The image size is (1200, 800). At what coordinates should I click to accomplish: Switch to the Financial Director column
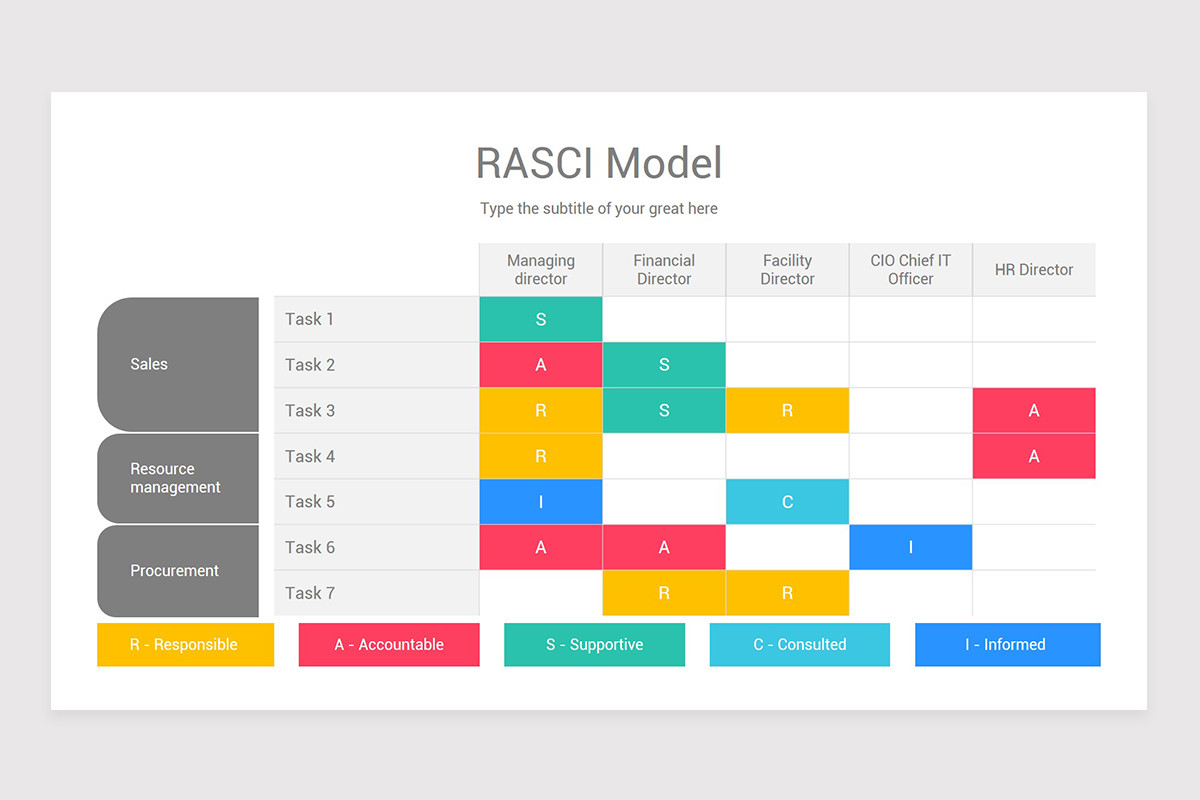coord(664,269)
